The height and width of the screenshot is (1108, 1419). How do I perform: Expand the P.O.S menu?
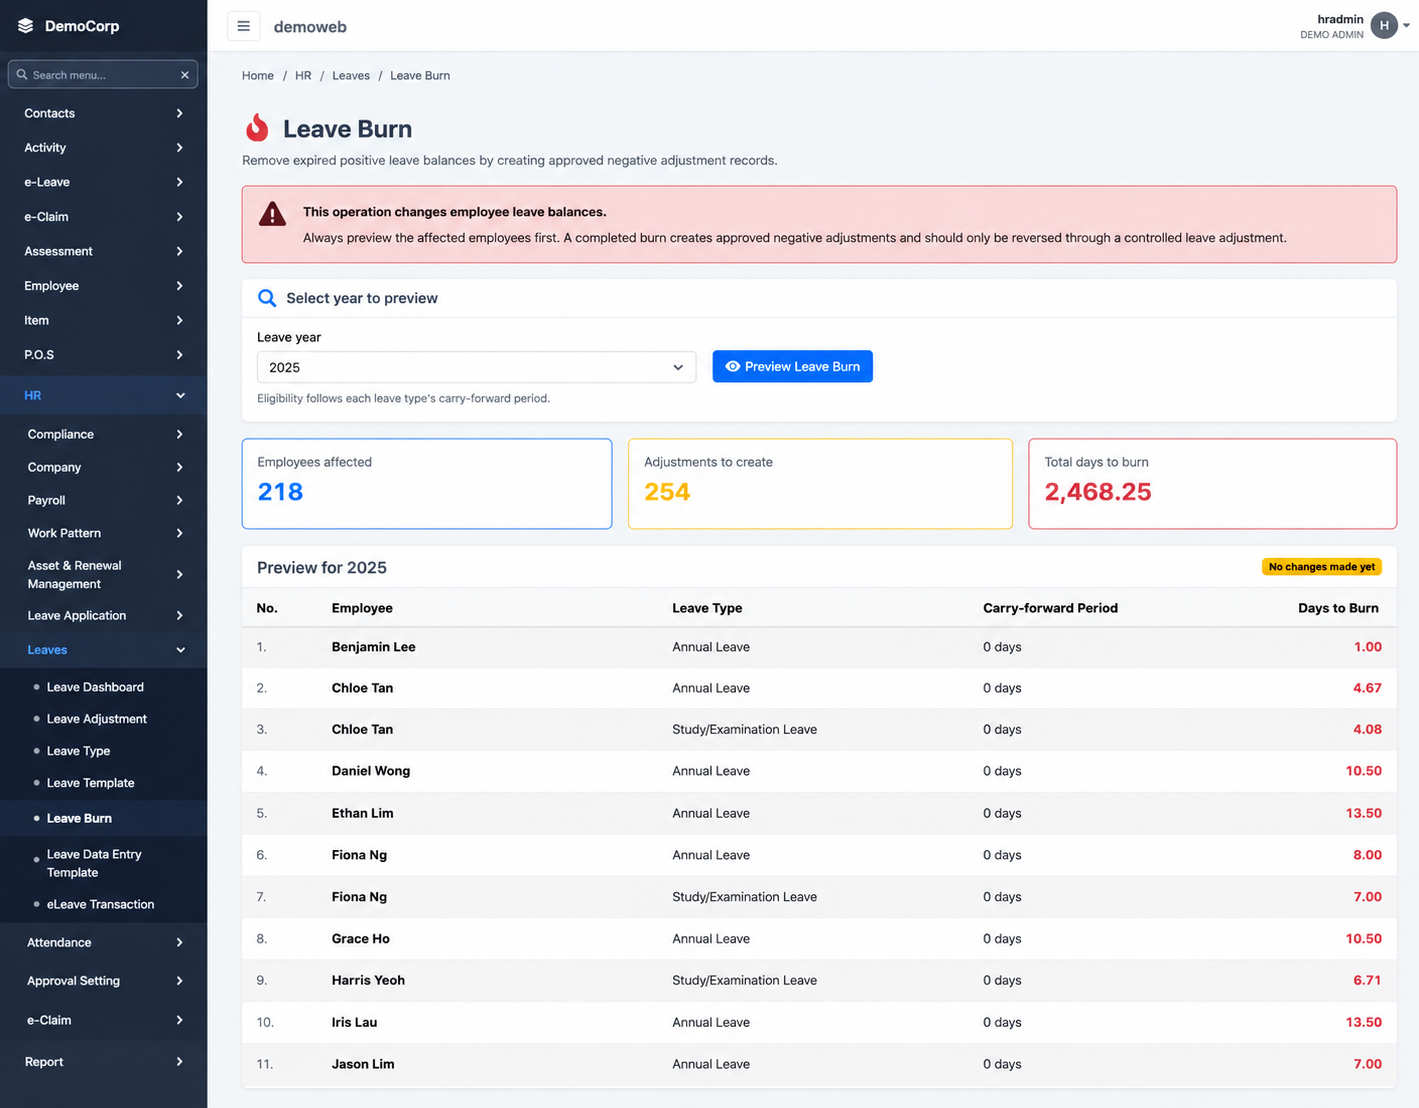(x=103, y=355)
